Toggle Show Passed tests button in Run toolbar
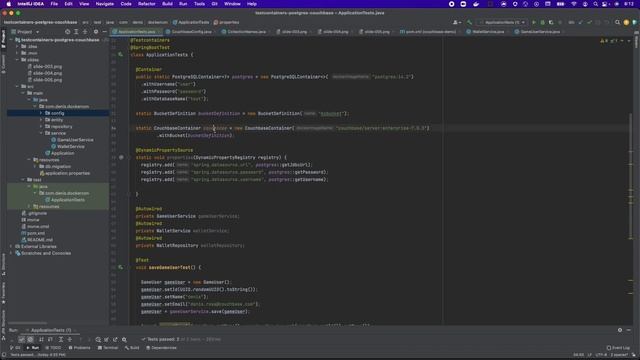This screenshot has width=640, height=360. [x=22, y=339]
